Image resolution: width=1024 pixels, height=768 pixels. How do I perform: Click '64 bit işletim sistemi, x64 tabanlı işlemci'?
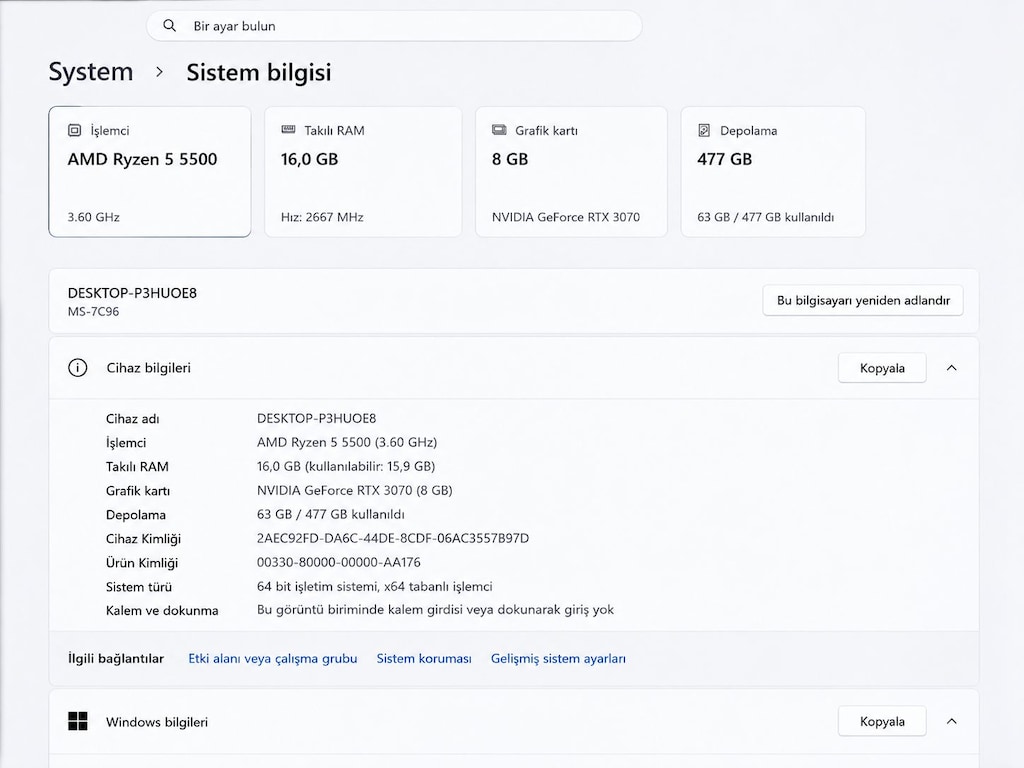click(375, 586)
